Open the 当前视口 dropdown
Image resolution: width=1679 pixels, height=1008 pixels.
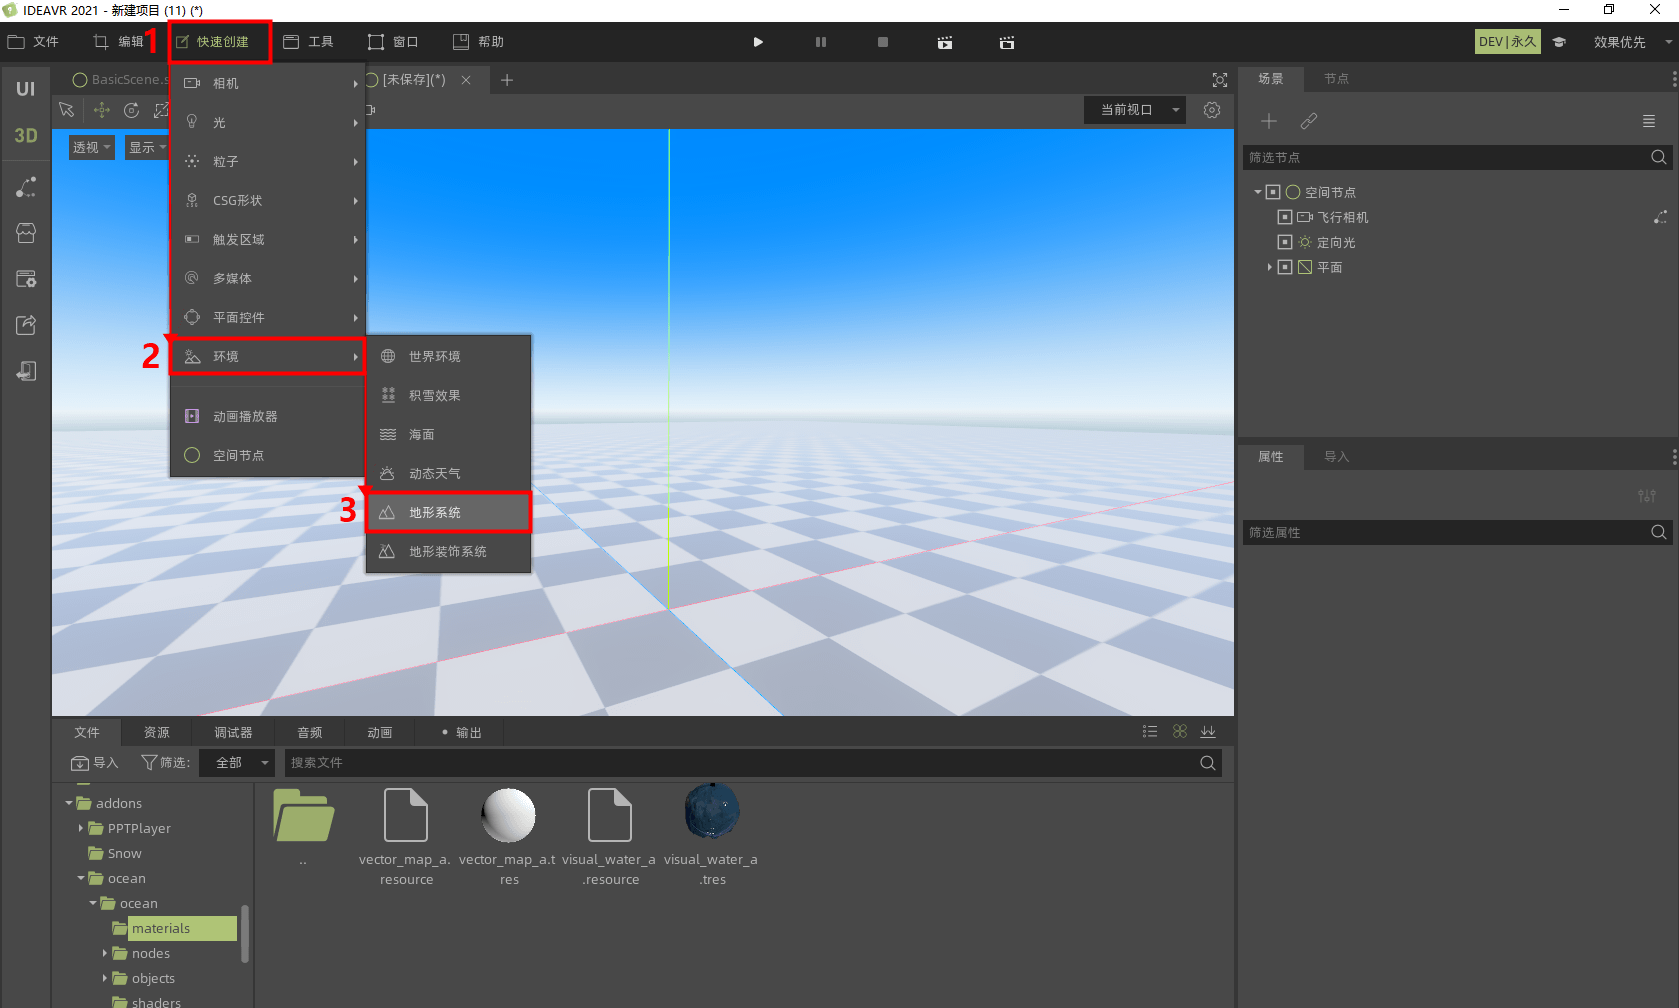click(x=1135, y=110)
